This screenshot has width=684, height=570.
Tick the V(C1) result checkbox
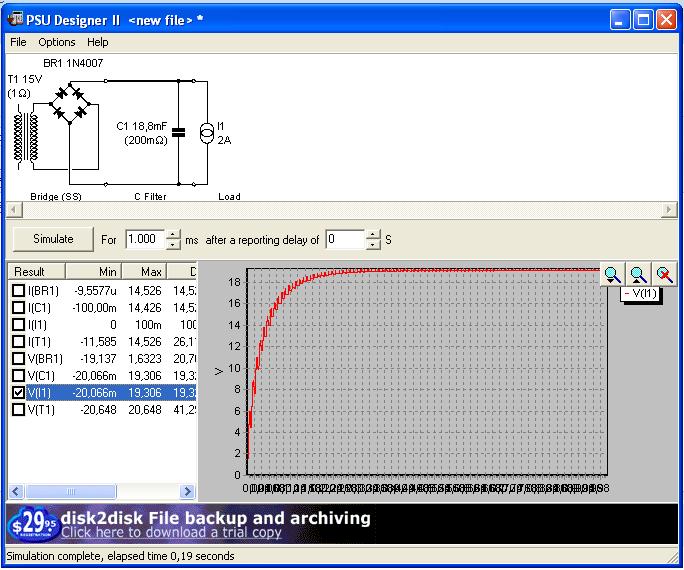(x=18, y=376)
